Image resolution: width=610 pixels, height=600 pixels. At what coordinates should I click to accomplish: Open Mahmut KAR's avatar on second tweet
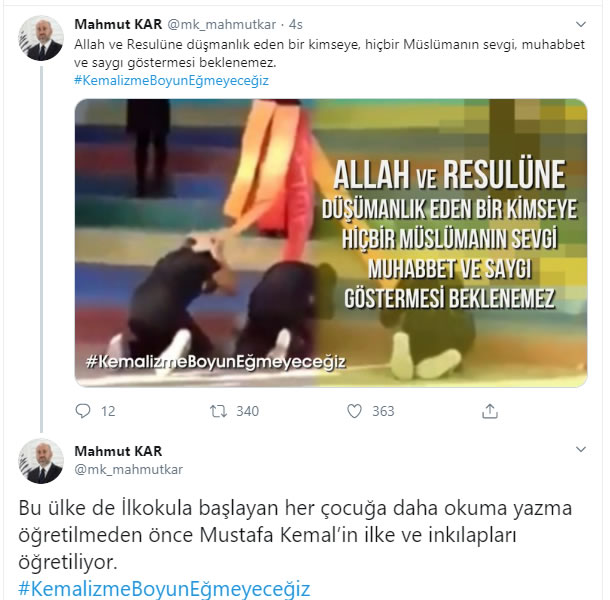tap(41, 461)
